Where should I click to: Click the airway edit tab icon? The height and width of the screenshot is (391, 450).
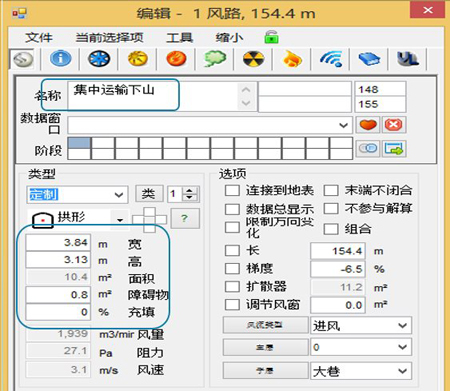[x=23, y=59]
